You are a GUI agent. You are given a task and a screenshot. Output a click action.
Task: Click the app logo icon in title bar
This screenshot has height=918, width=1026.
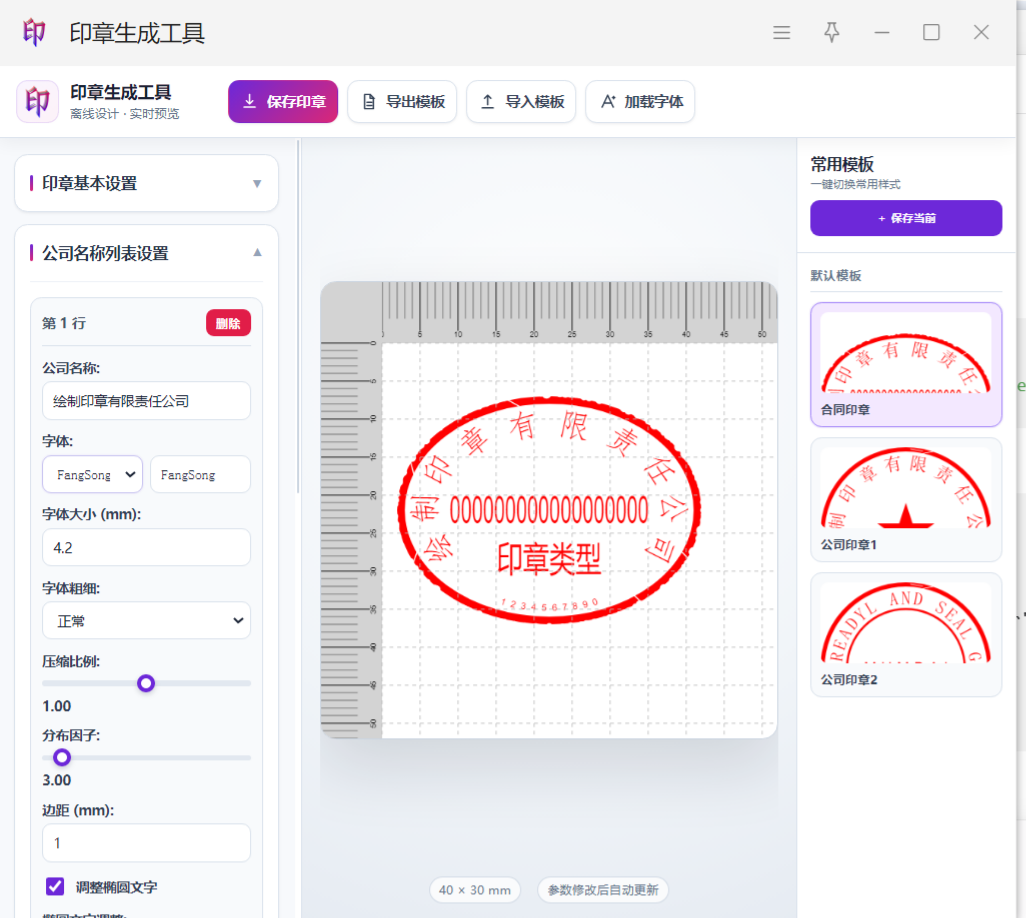tap(33, 32)
